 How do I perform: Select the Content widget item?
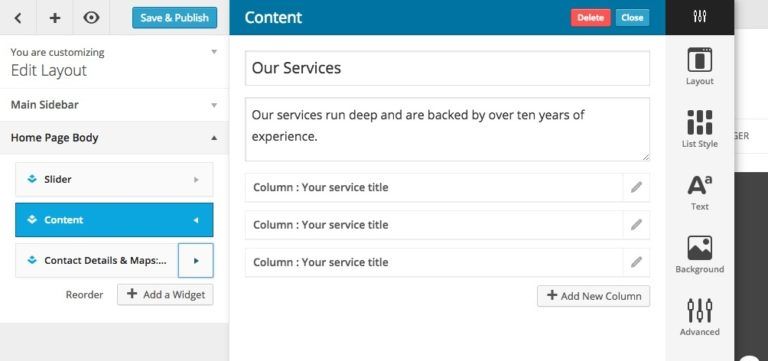click(114, 220)
